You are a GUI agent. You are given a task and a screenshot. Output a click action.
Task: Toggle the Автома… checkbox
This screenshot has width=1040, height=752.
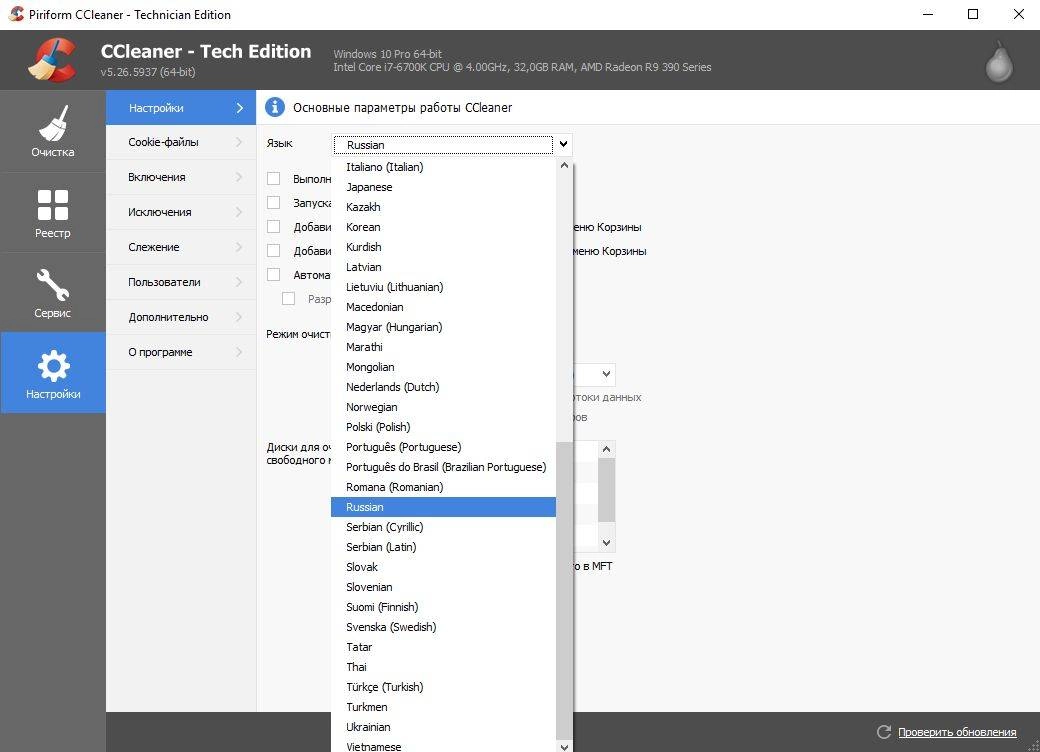click(273, 274)
